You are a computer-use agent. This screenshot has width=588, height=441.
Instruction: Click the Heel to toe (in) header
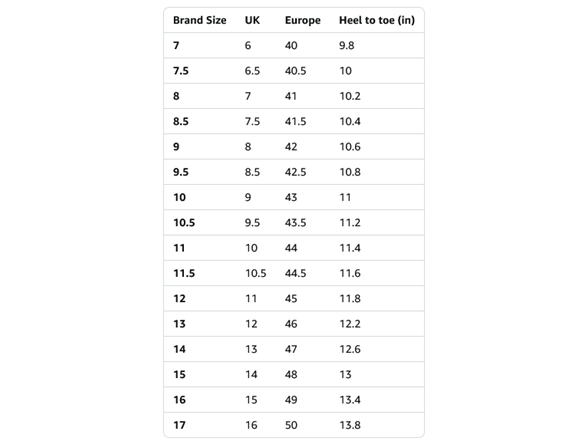(377, 20)
